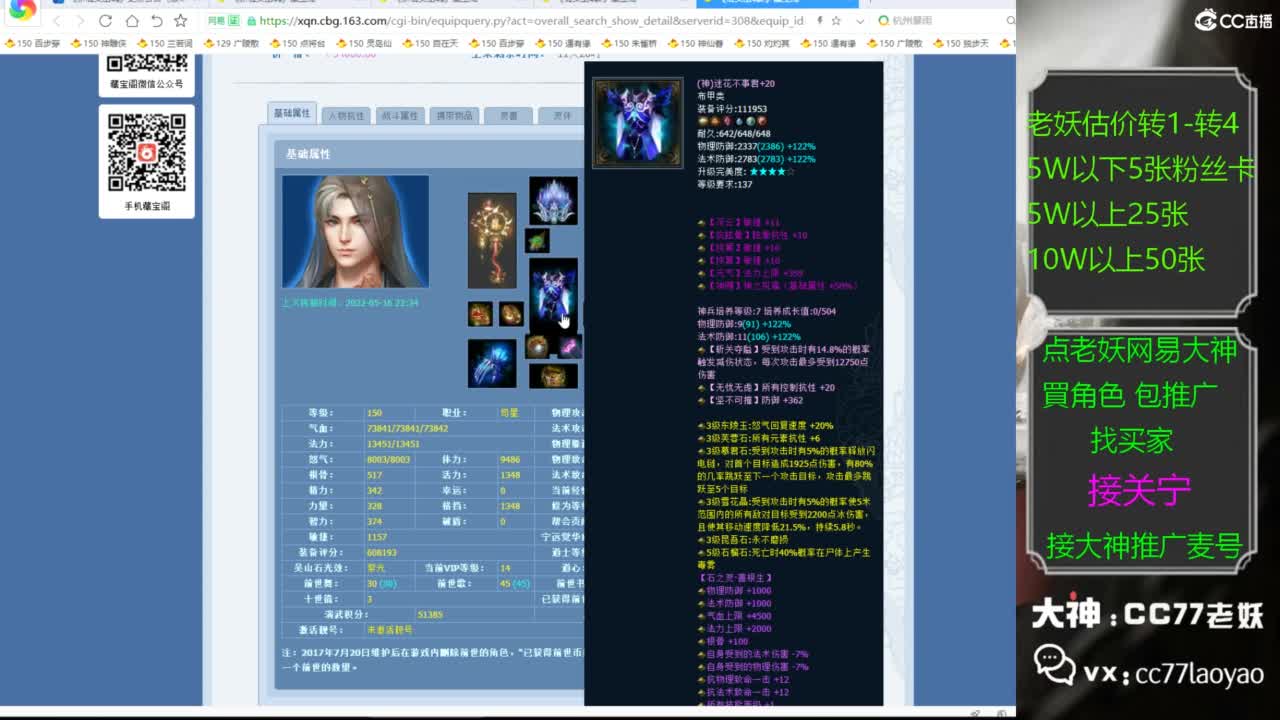Screen dimensions: 1280x720
Task: Click the 演武积分 value 51385
Action: (430, 614)
